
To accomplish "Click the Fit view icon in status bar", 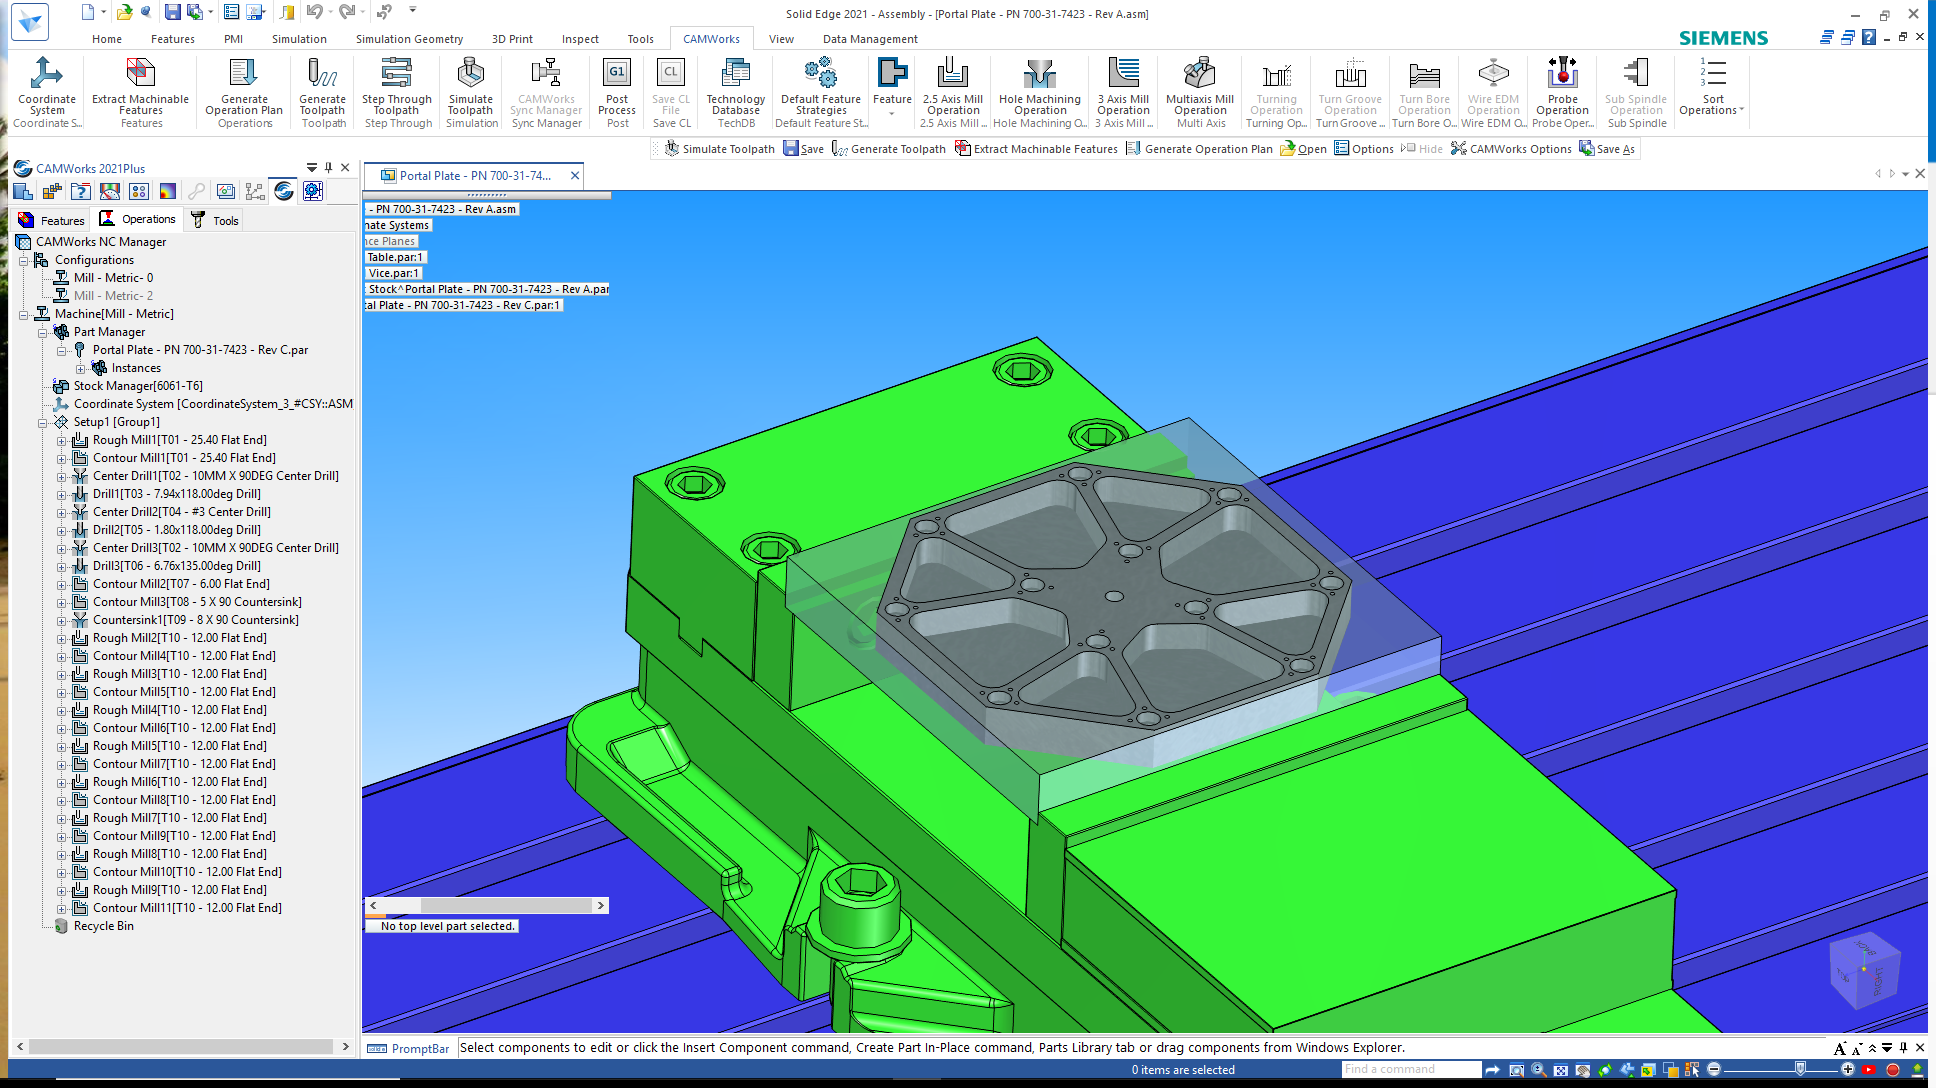I will pyautogui.click(x=1560, y=1070).
